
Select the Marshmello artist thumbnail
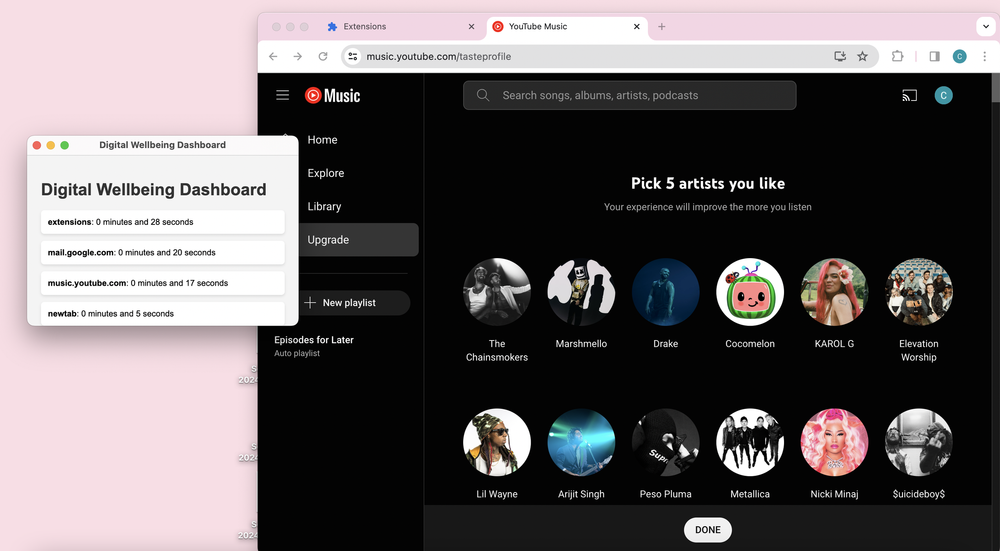click(581, 292)
